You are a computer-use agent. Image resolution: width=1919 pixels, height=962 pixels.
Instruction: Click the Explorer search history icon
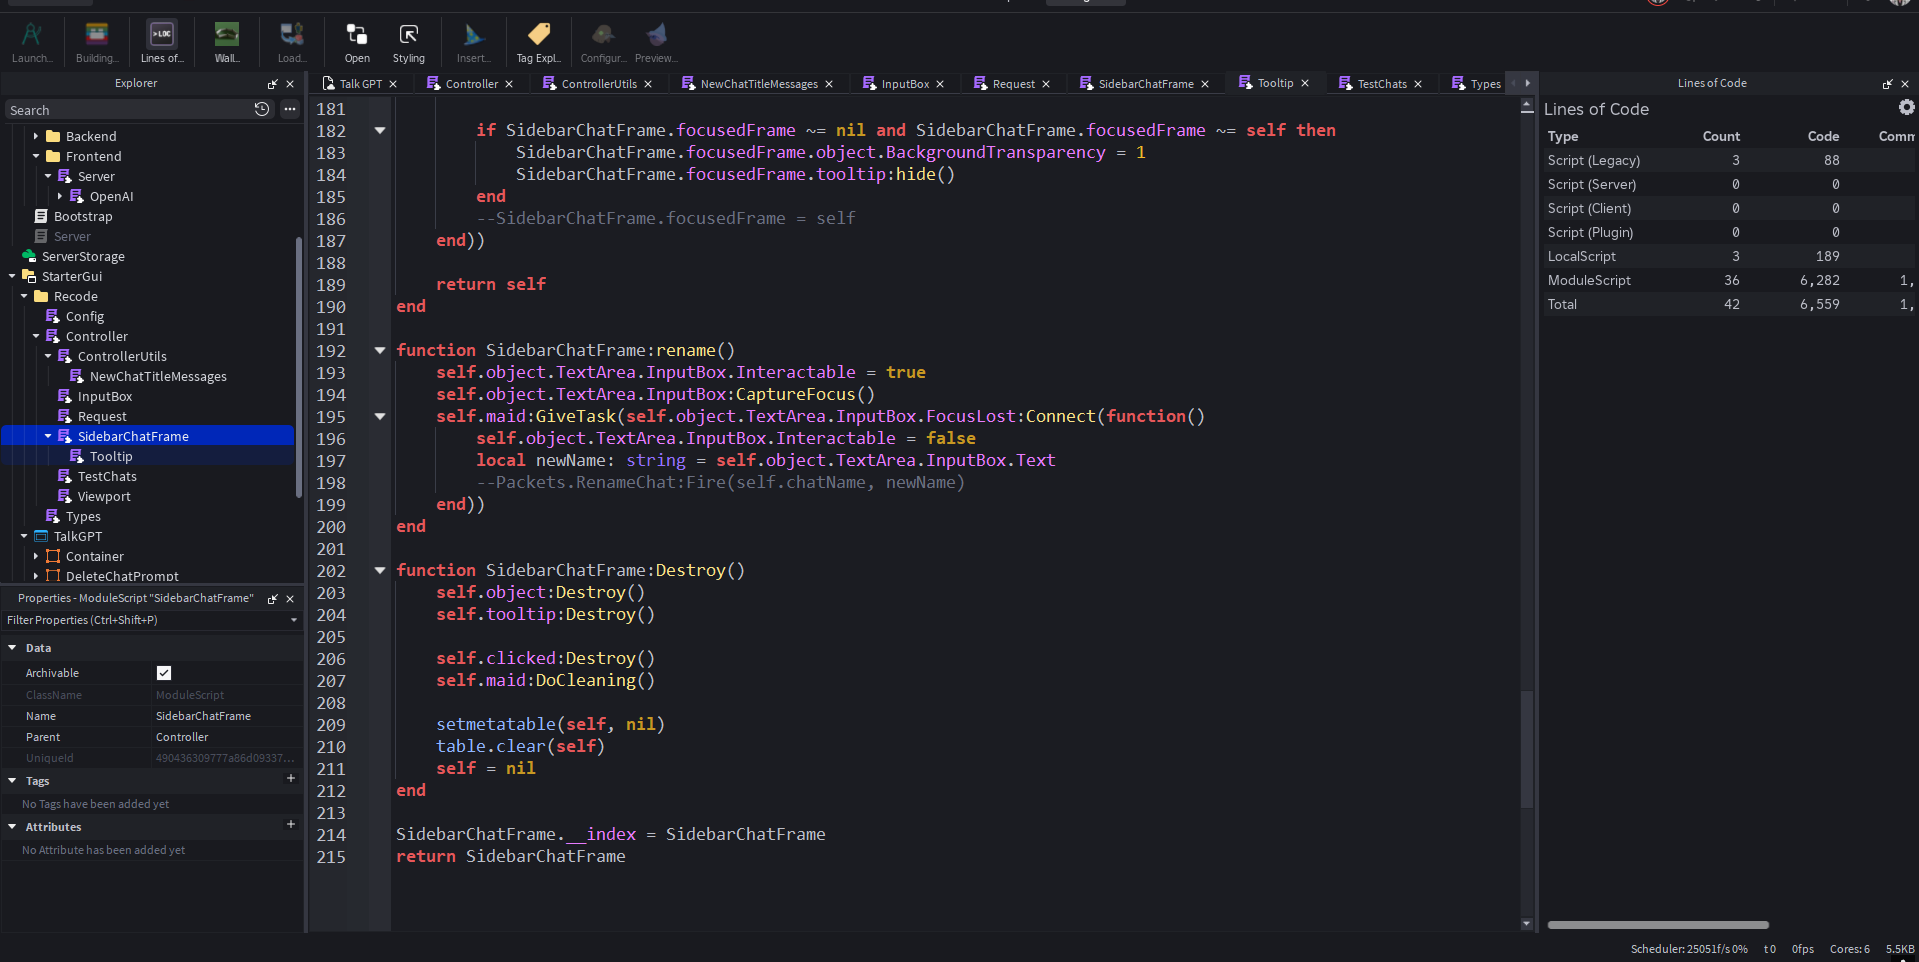(262, 109)
